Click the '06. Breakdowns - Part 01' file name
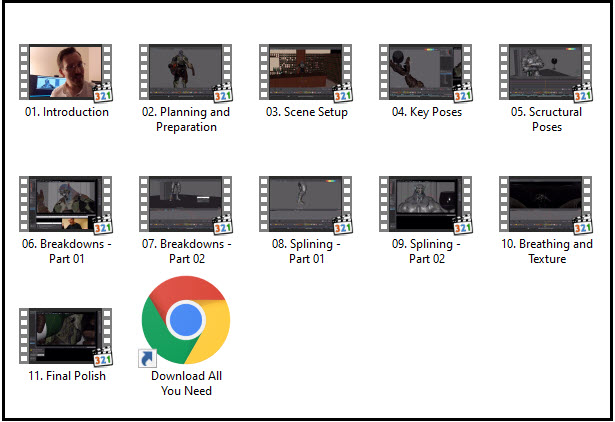Image resolution: width=615 pixels, height=422 pixels. (x=67, y=251)
